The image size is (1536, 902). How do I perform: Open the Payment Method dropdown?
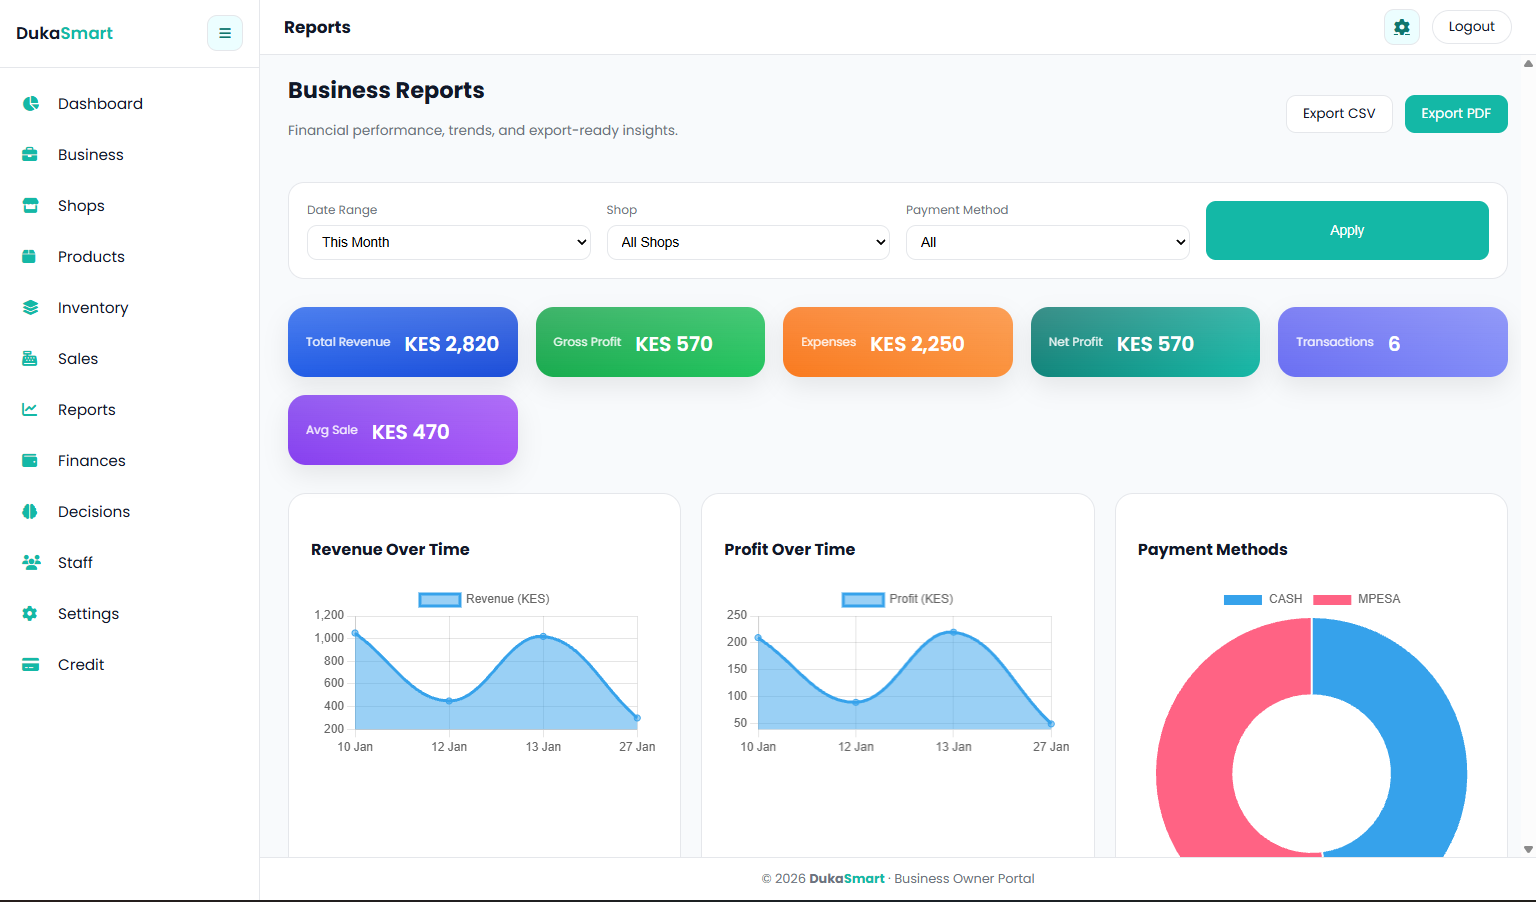point(1047,242)
